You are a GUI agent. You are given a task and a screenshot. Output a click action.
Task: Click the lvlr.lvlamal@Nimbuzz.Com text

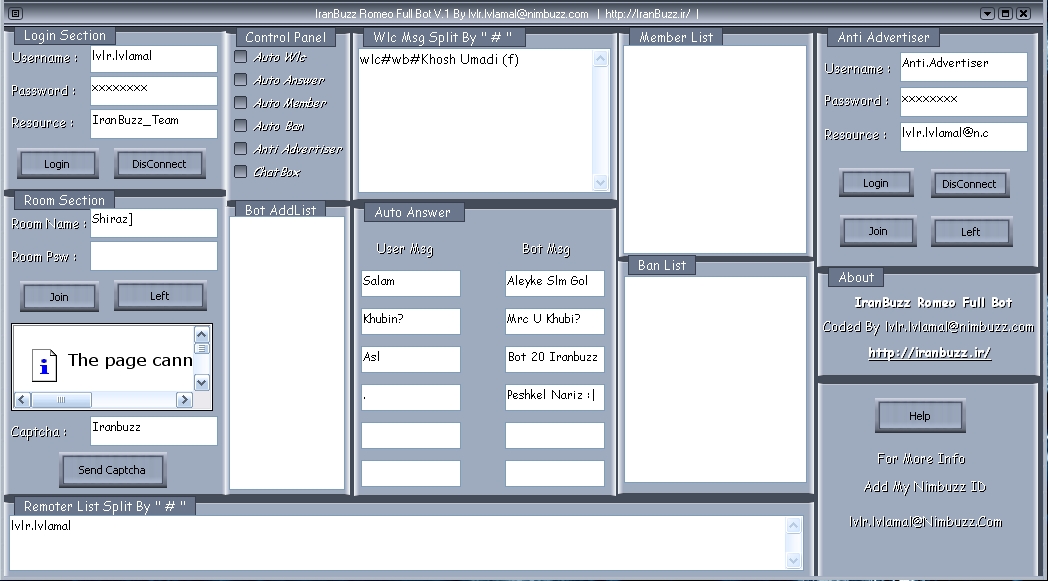pyautogui.click(x=926, y=522)
